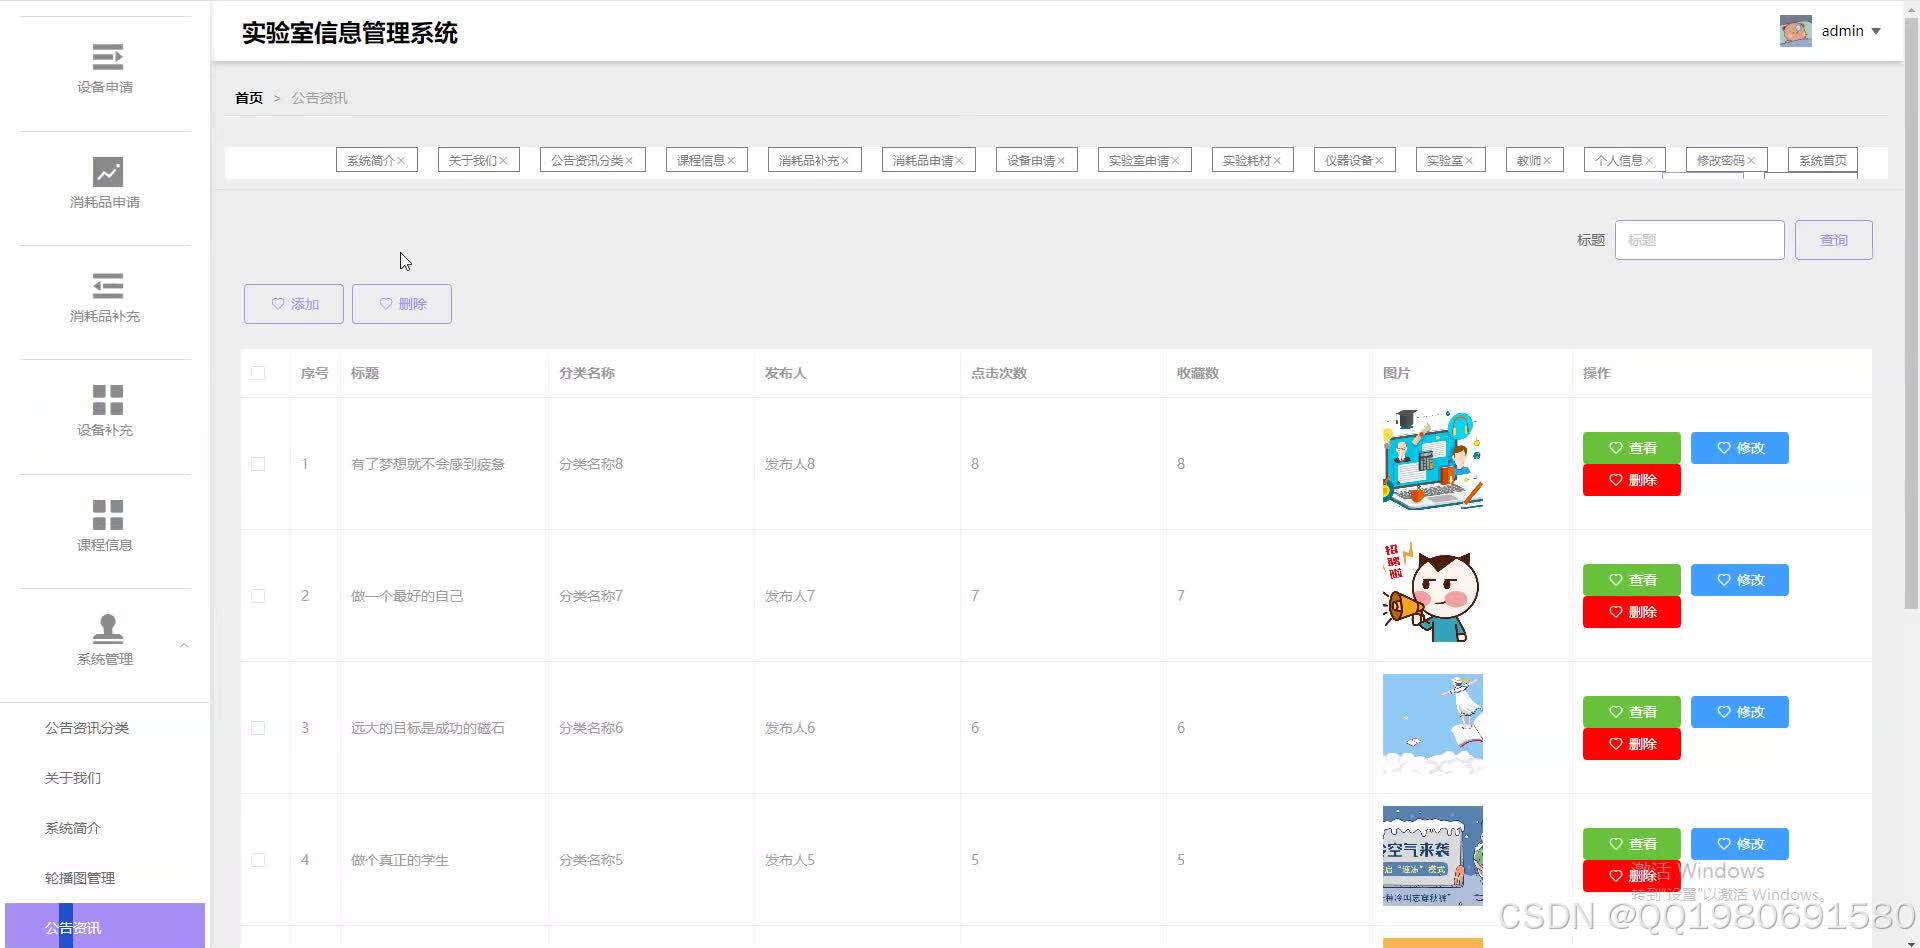Image resolution: width=1920 pixels, height=948 pixels.
Task: Close the 修改密码 tab via x
Action: point(1751,161)
